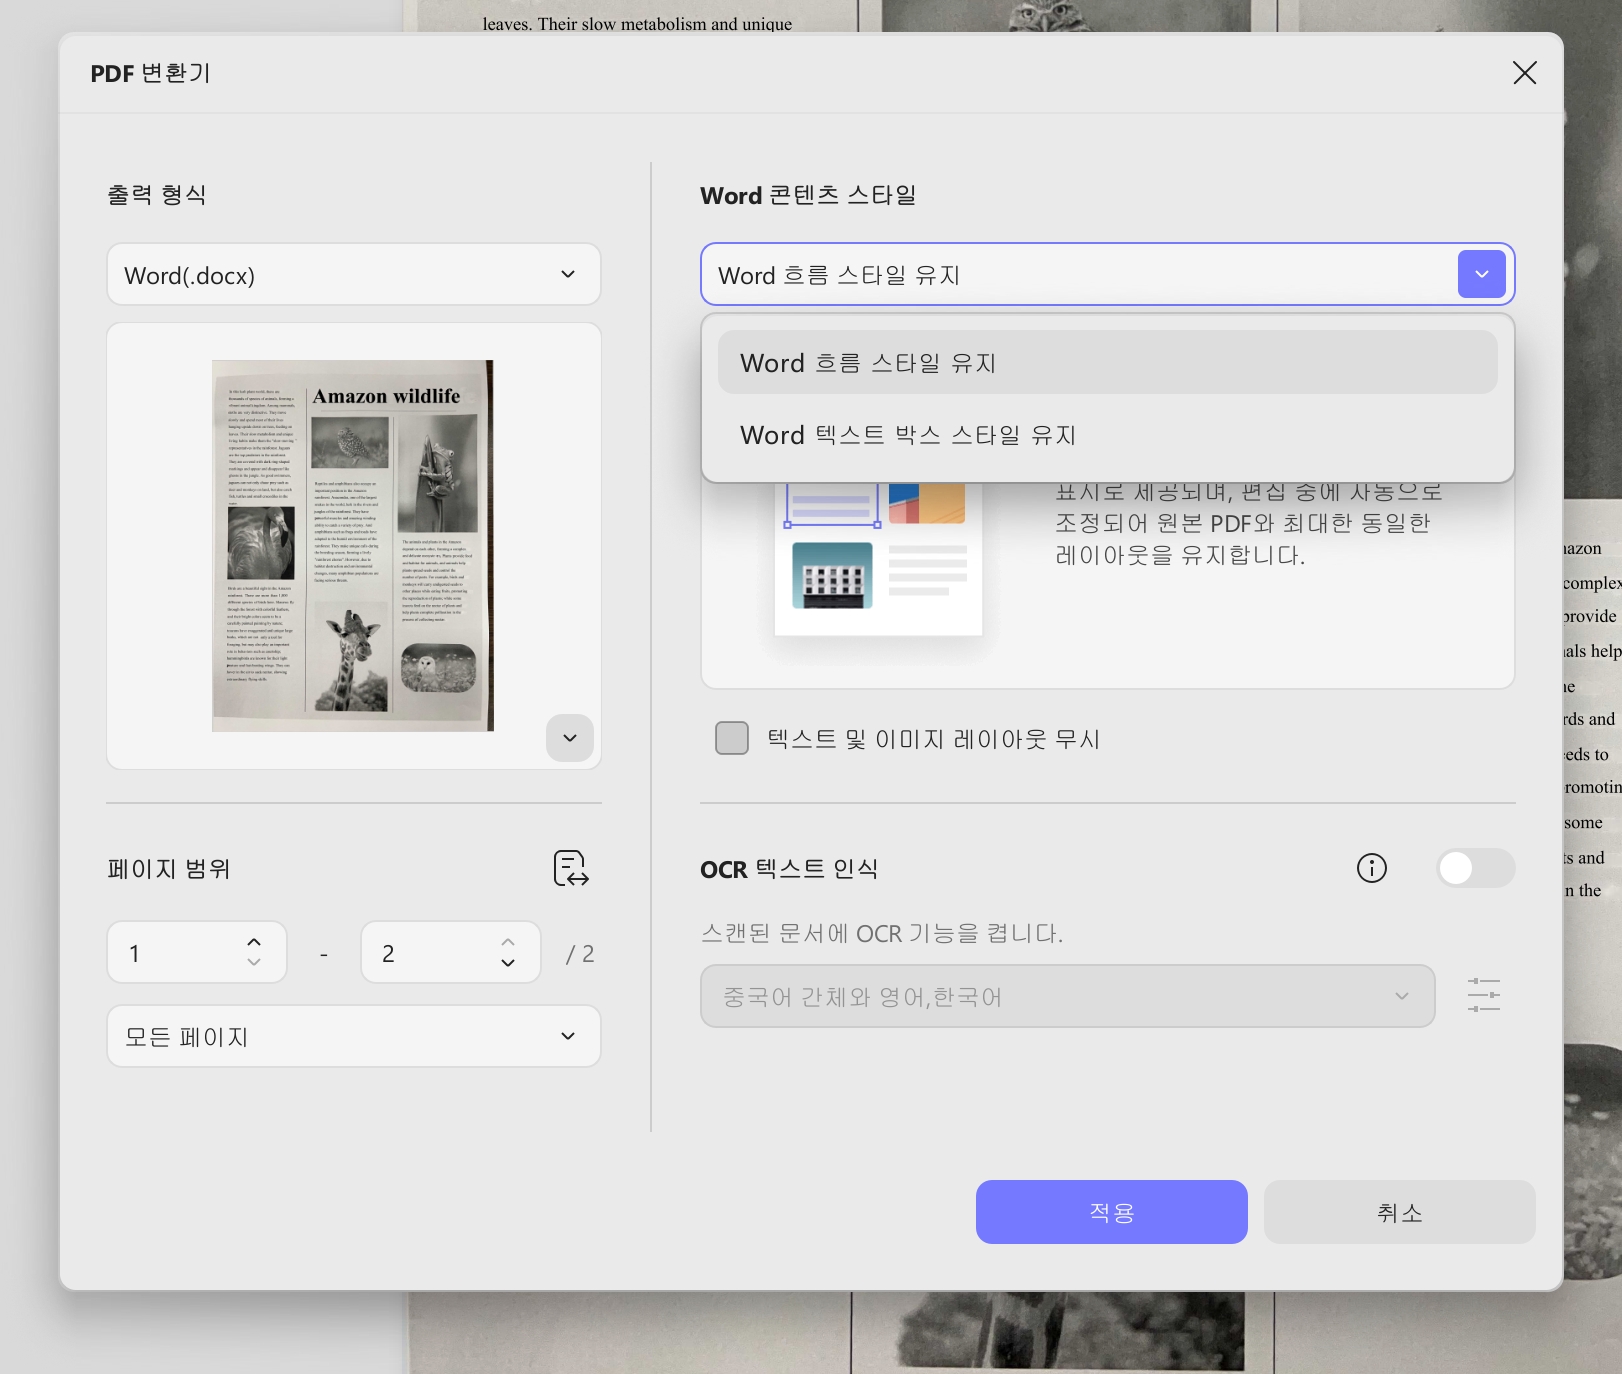Toggle OCR 텍스트 인식 switch on
Image resolution: width=1622 pixels, height=1374 pixels.
coord(1476,868)
